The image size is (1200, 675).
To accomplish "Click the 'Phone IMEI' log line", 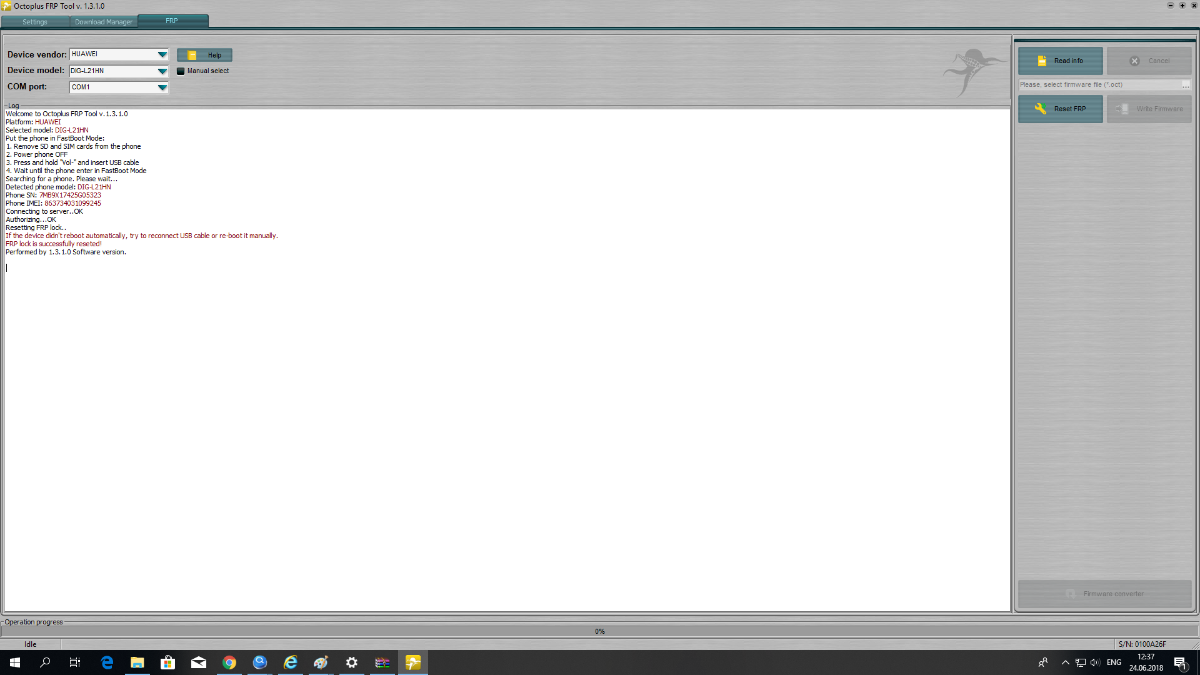I will [x=53, y=204].
